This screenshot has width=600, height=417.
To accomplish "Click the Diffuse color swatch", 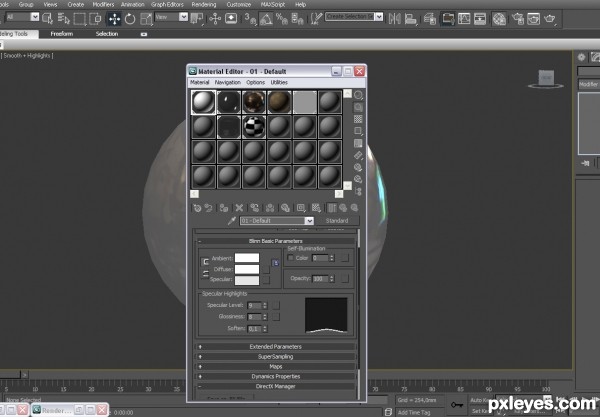I will pyautogui.click(x=247, y=269).
